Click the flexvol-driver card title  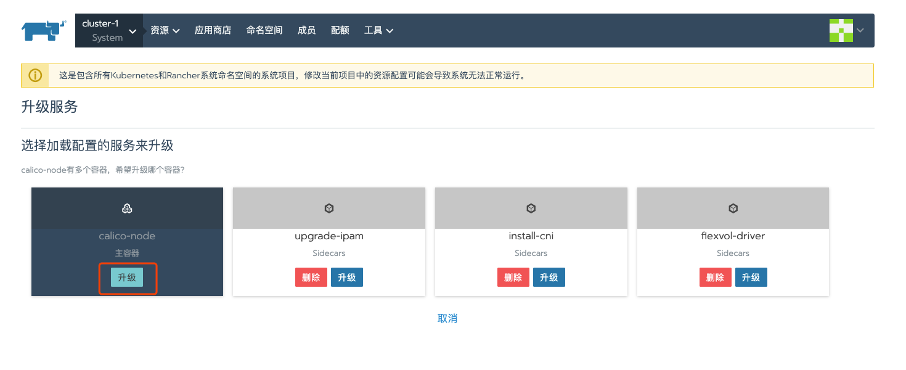coord(733,236)
